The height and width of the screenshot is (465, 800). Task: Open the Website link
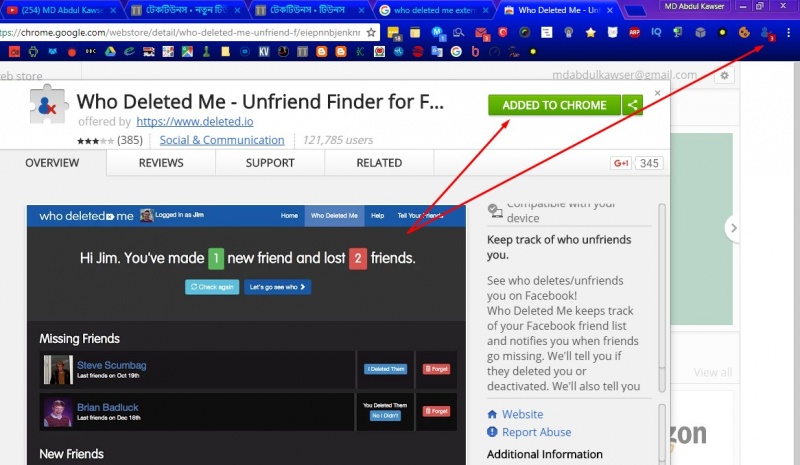522,414
